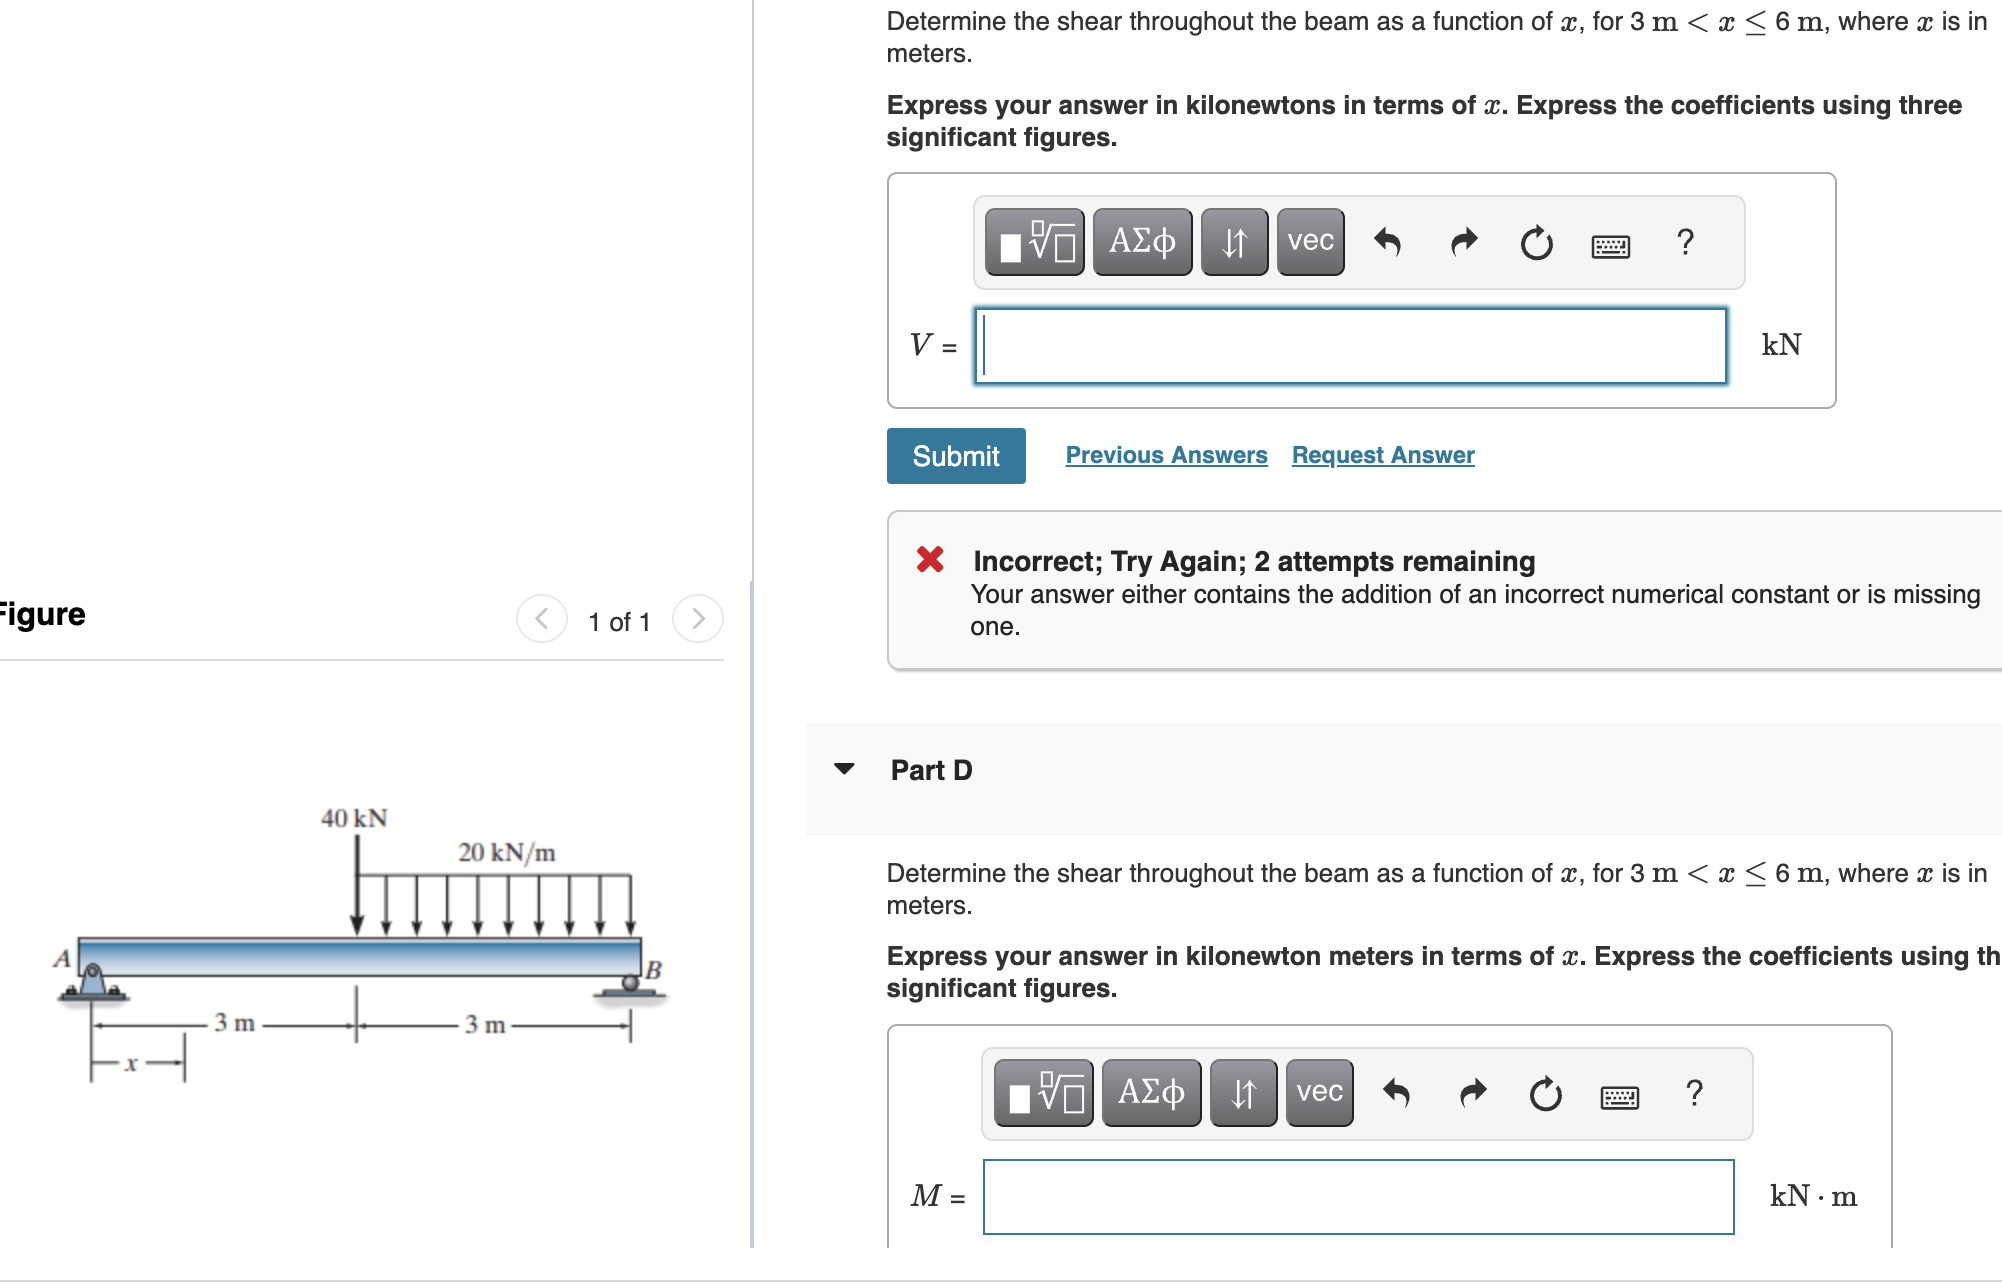Screen dimensions: 2002x1284
Task: Open ΑΣφ symbols in Part D toolbar
Action: pyautogui.click(x=1150, y=1093)
